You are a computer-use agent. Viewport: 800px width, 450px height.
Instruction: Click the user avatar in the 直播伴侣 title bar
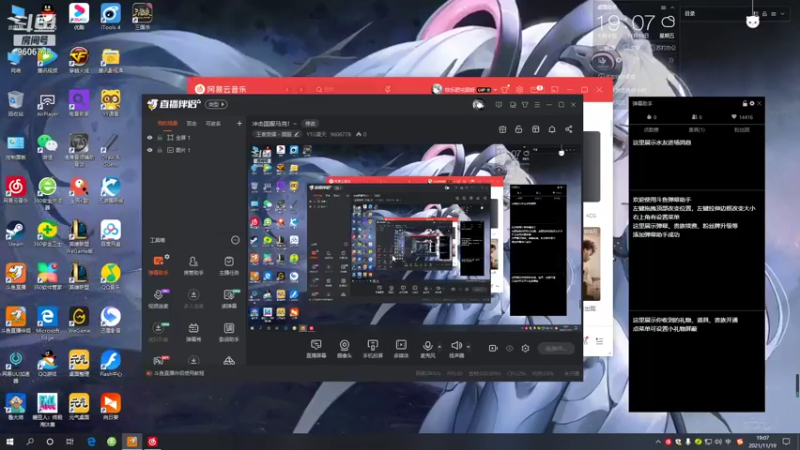(478, 105)
